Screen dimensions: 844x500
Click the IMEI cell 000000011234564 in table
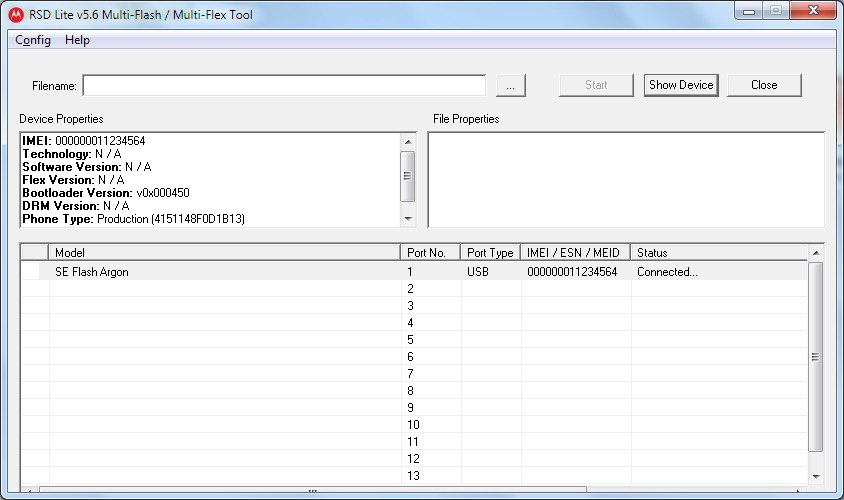click(575, 272)
